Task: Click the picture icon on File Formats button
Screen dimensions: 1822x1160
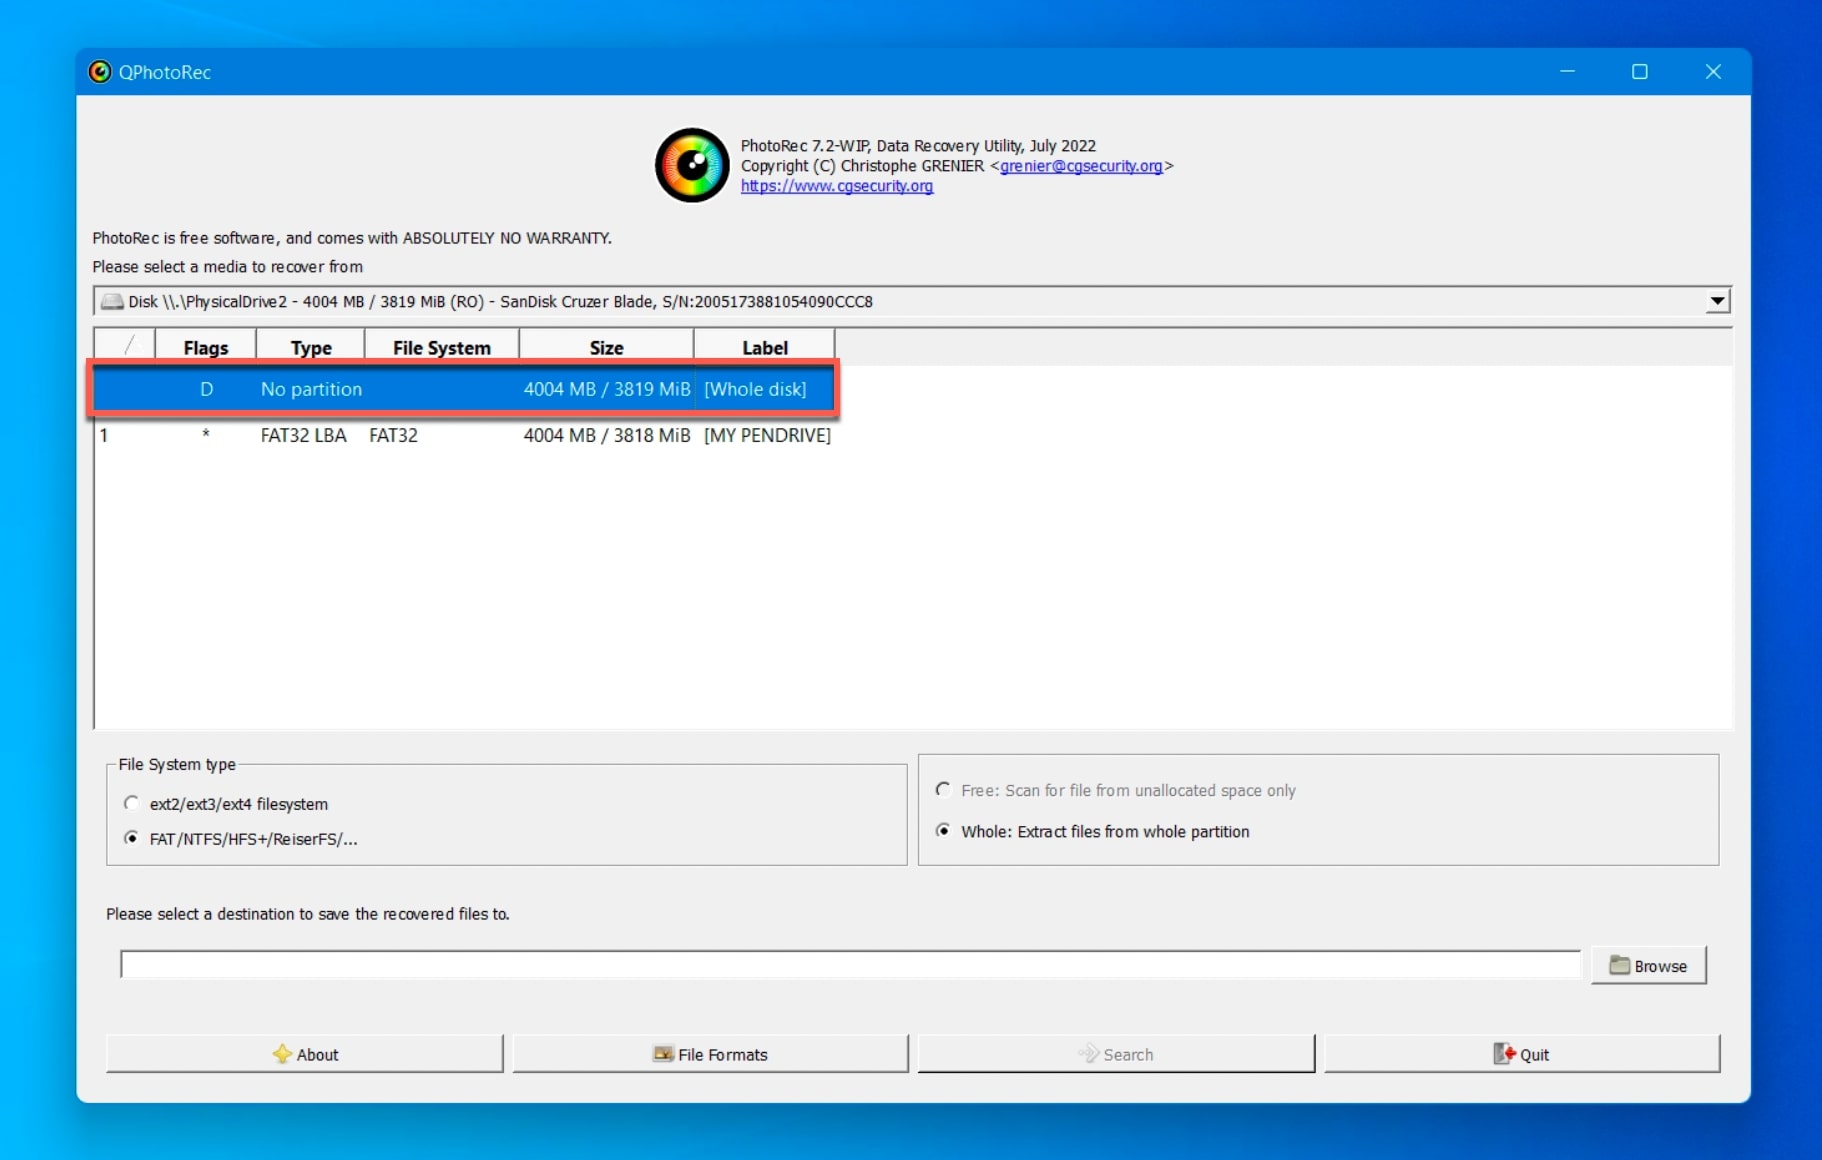Action: point(663,1054)
